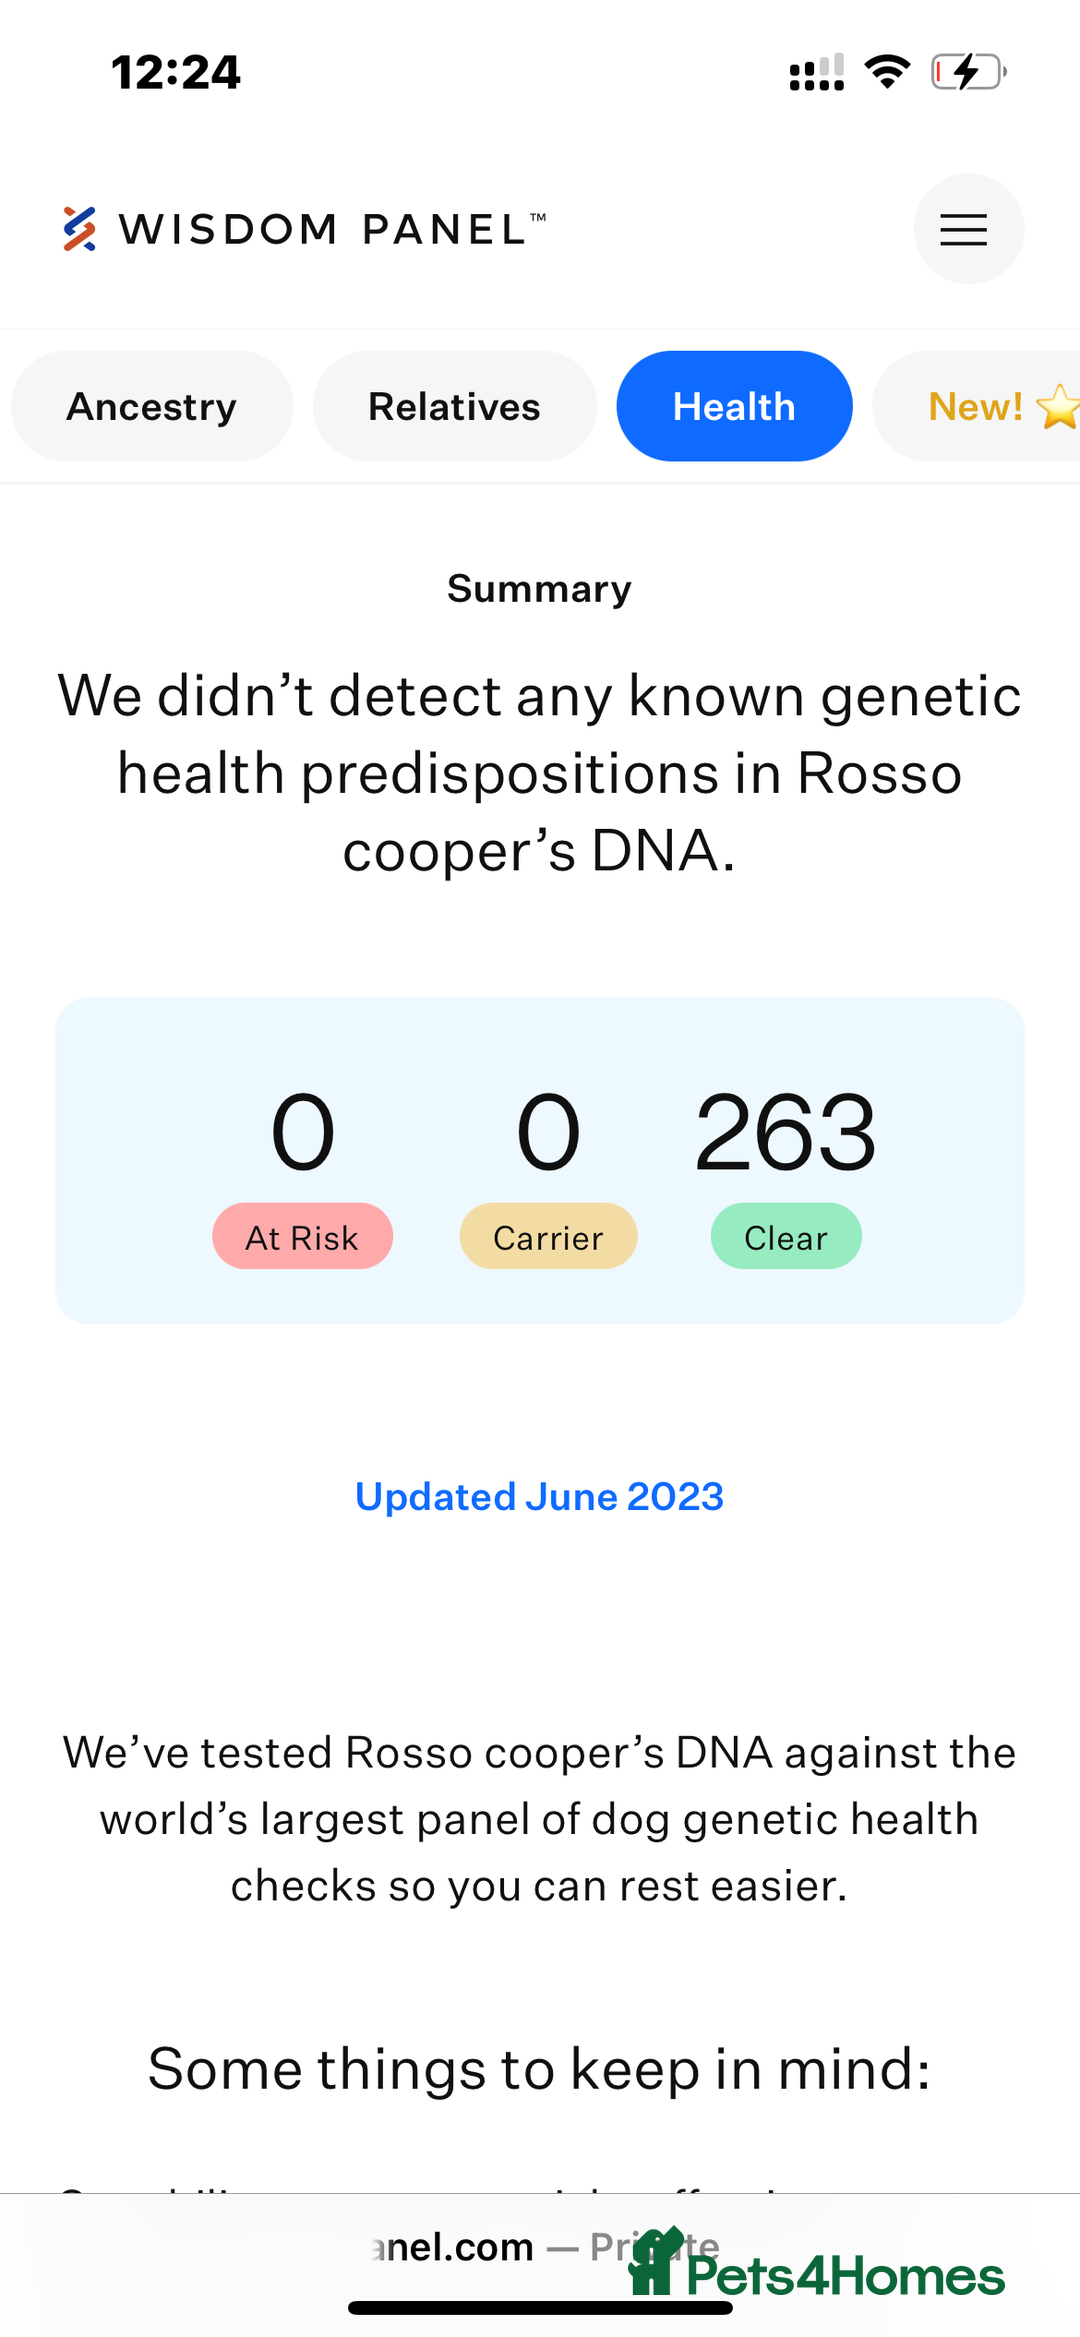The width and height of the screenshot is (1080, 2337).
Task: Tap the Carrier badge
Action: [548, 1236]
